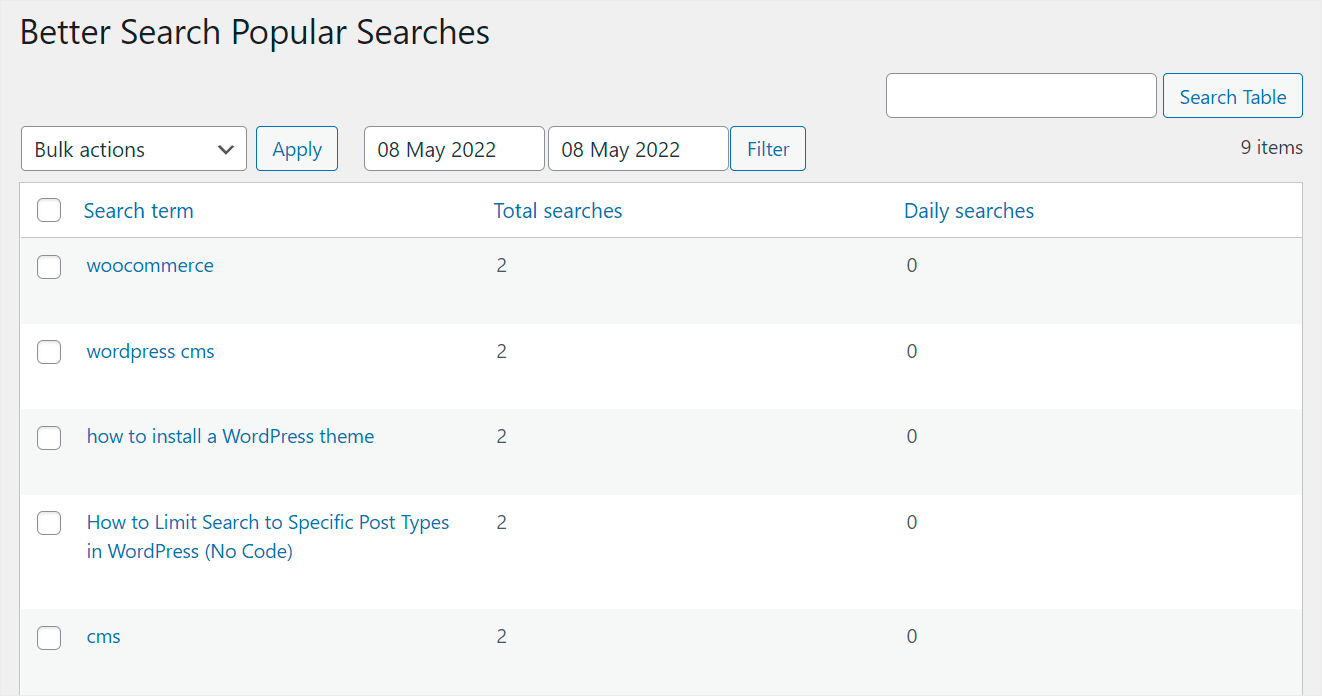
Task: Click daily searches value in woocommerce row
Action: 912,265
